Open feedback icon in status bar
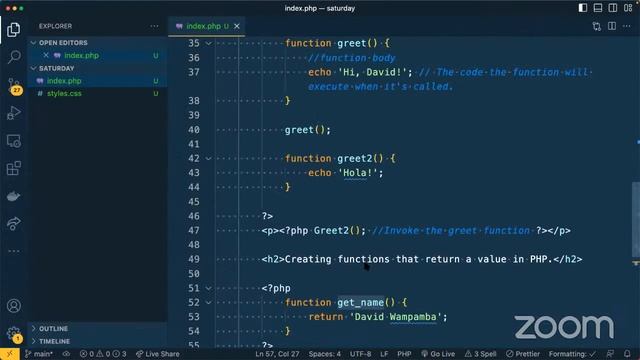The height and width of the screenshot is (360, 640). (610, 354)
